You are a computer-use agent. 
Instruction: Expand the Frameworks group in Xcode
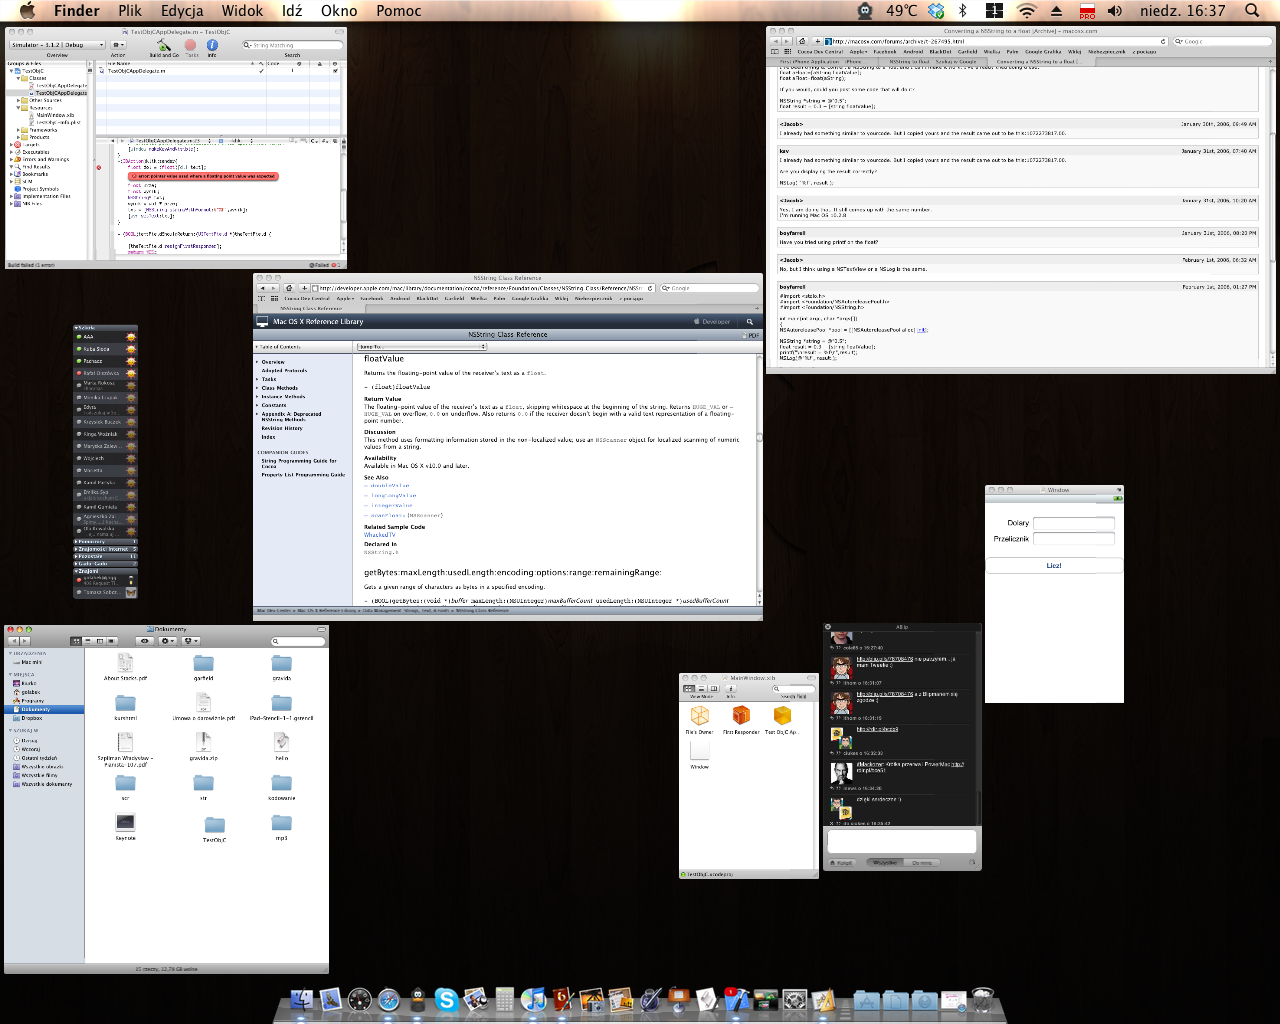(x=19, y=130)
